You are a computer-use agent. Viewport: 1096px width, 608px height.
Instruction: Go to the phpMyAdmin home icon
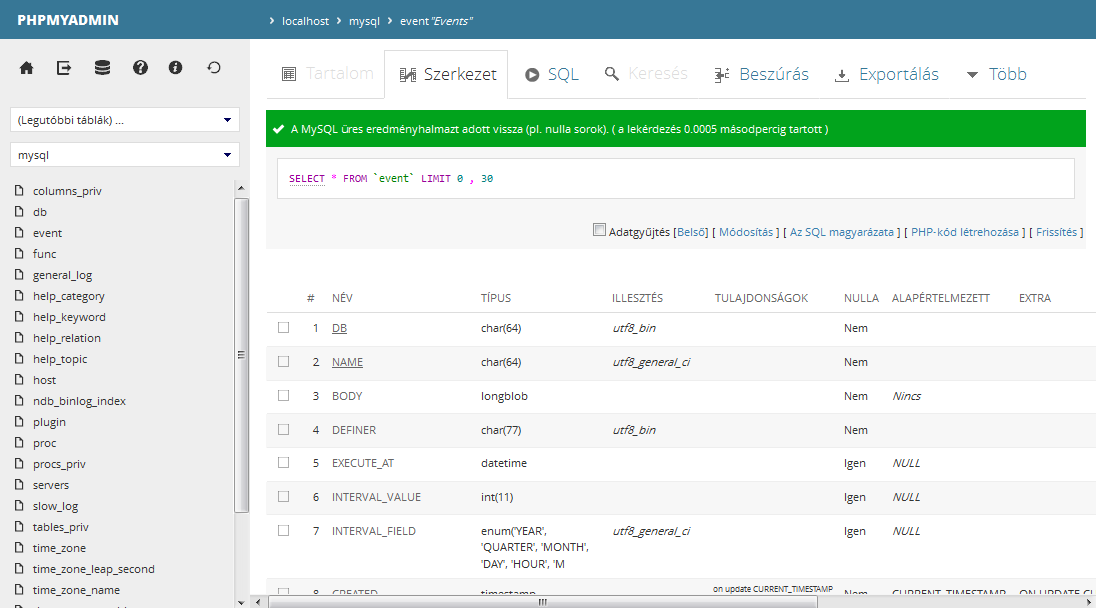pyautogui.click(x=27, y=68)
